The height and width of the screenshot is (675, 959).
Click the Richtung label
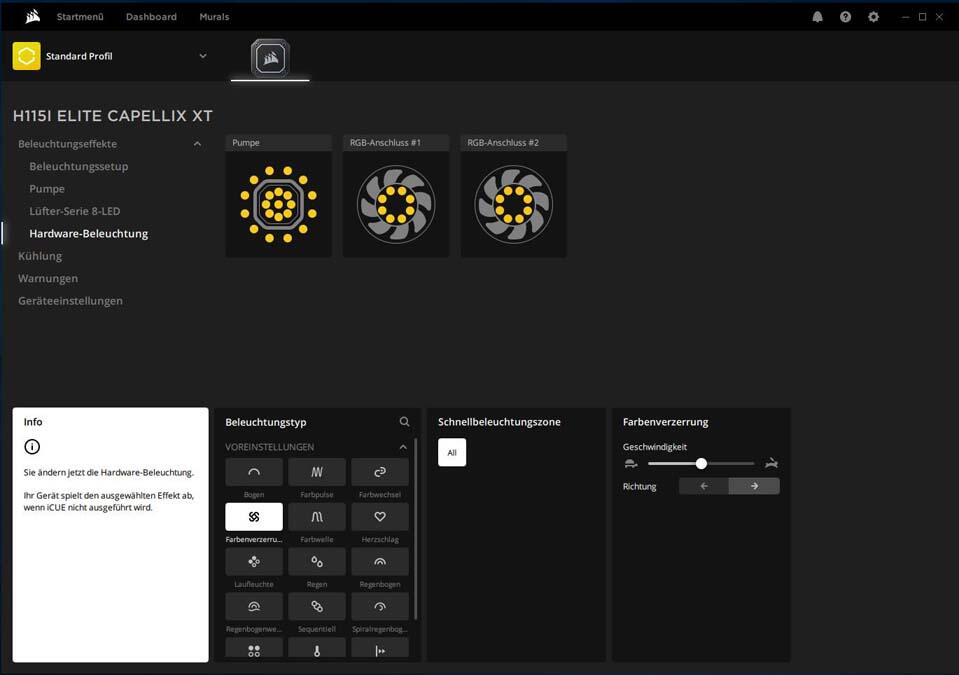[x=639, y=486]
